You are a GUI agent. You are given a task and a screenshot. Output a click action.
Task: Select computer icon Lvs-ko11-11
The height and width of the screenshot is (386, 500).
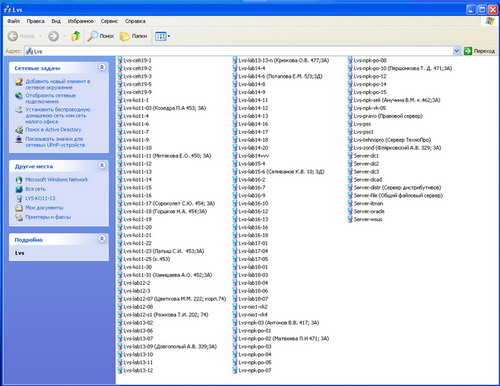120,155
